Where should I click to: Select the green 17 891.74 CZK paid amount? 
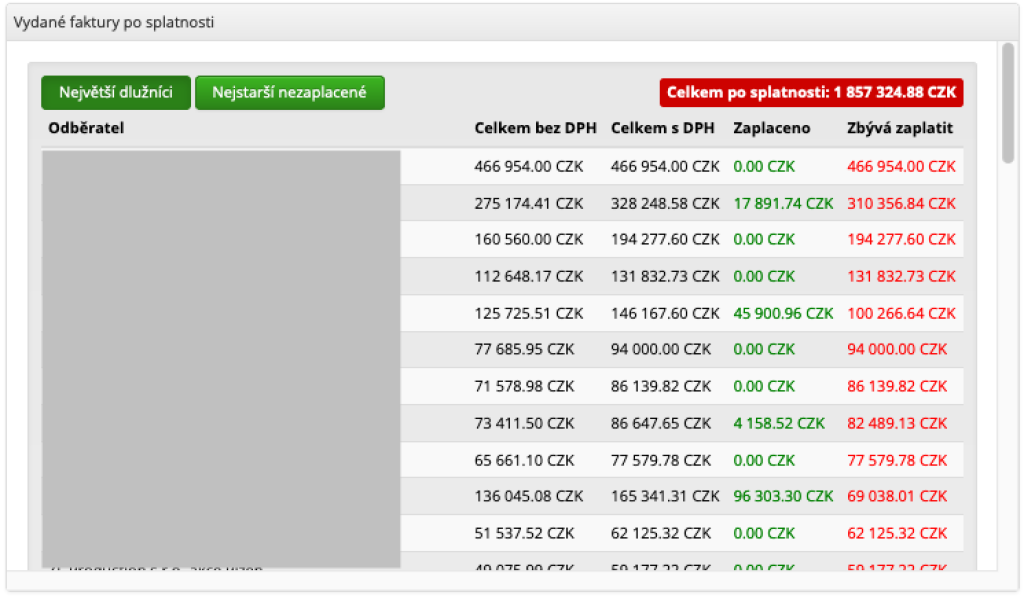[x=783, y=203]
